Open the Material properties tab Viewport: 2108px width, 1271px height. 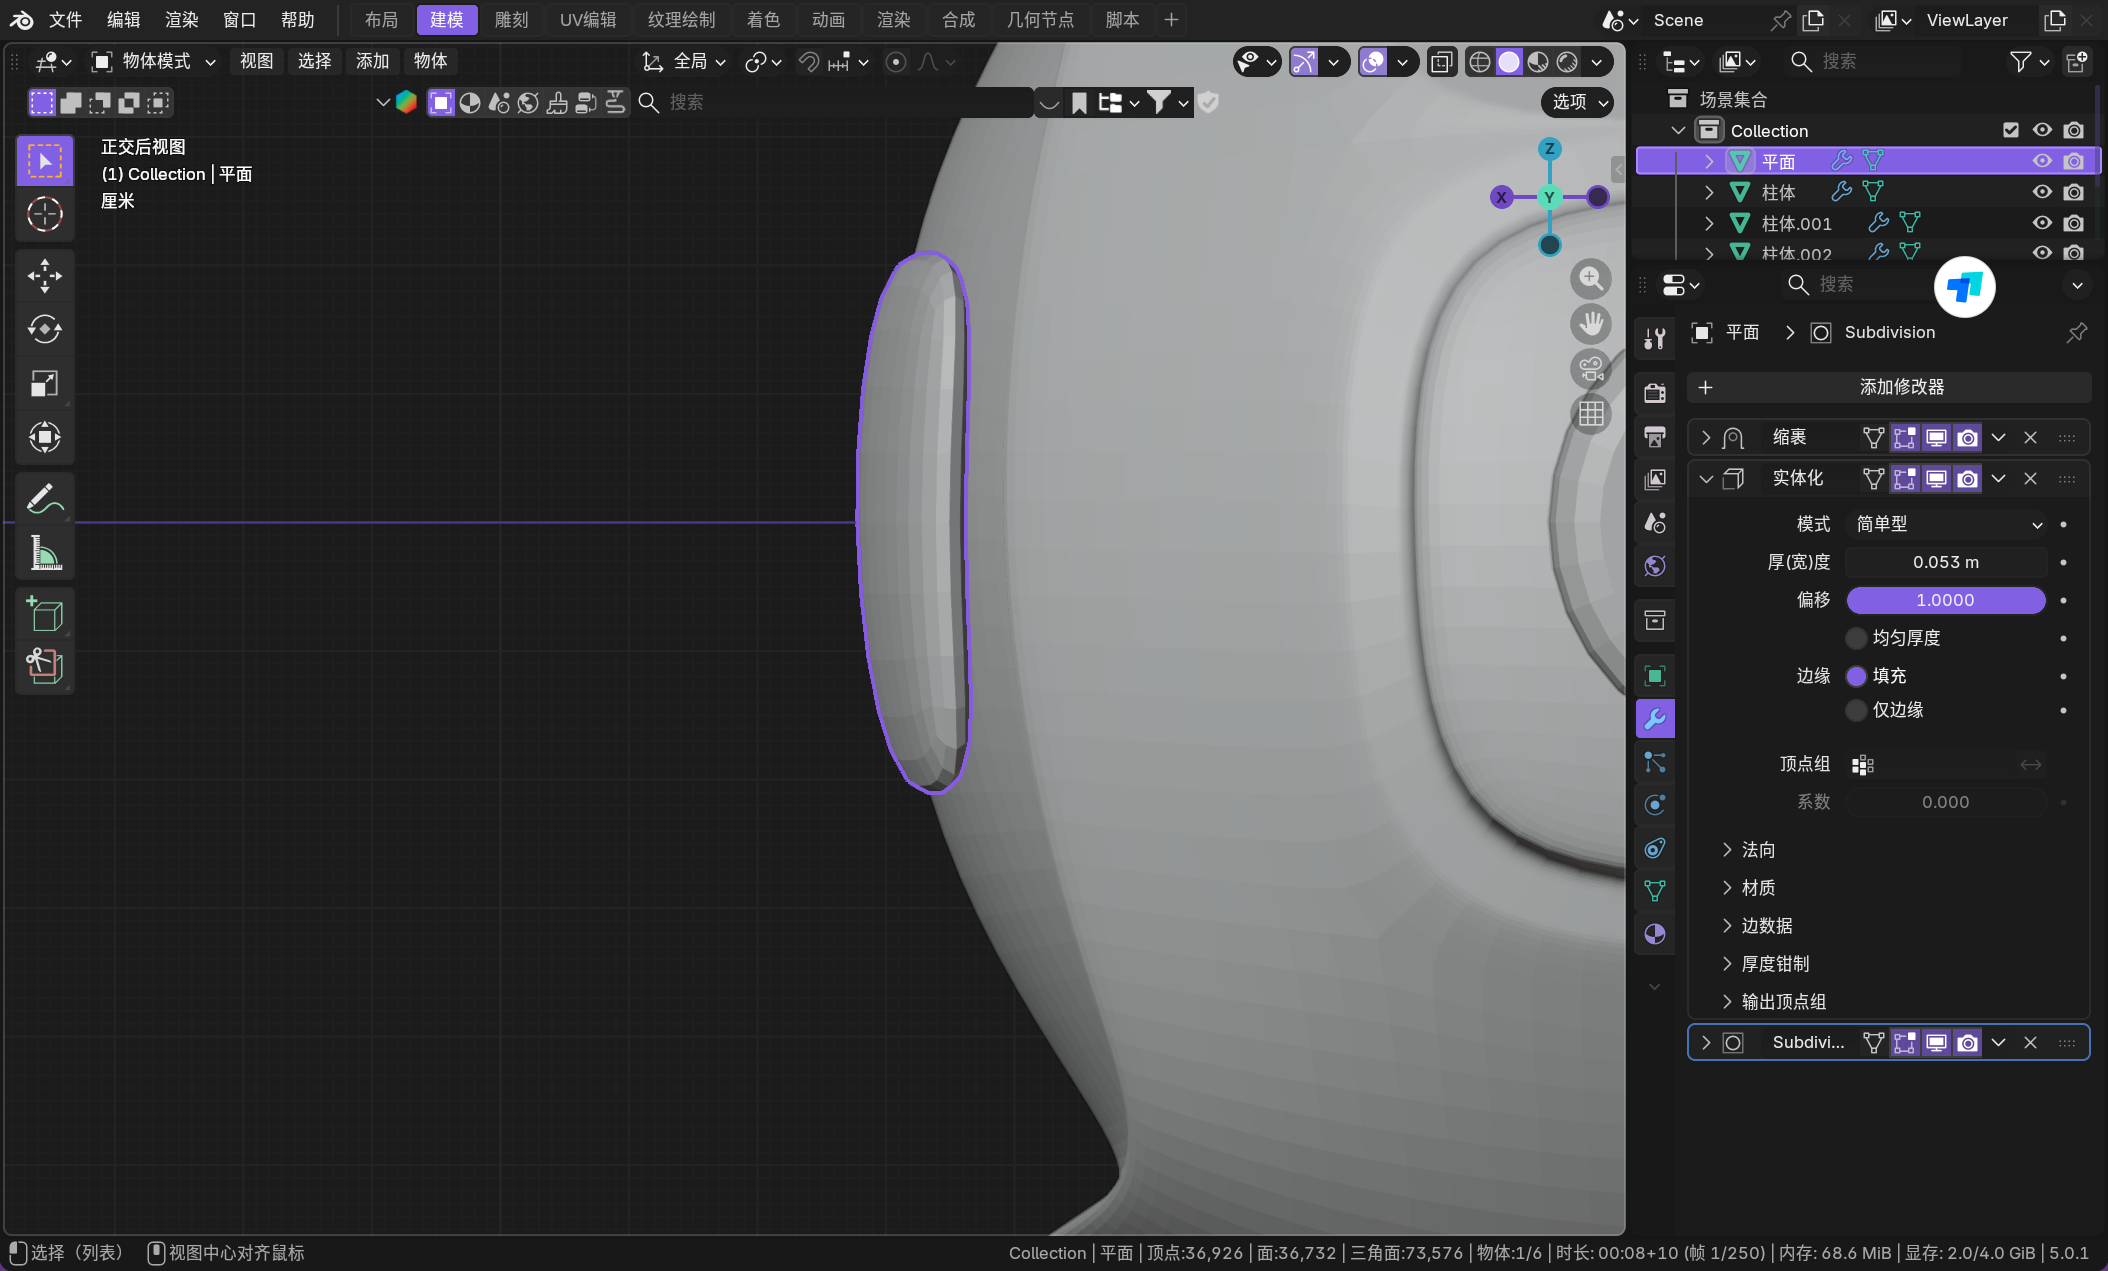click(1655, 934)
